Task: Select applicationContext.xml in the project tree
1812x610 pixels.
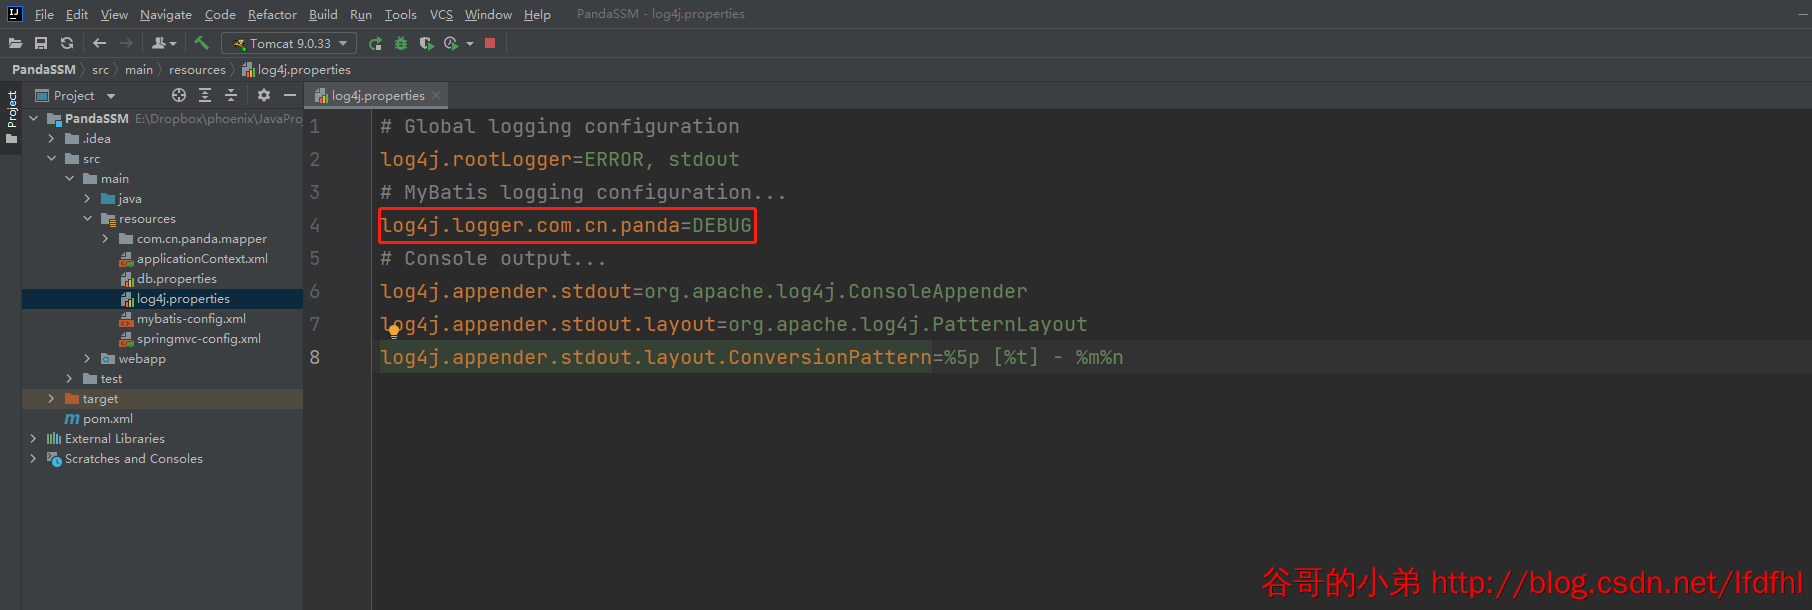Action: pos(202,258)
